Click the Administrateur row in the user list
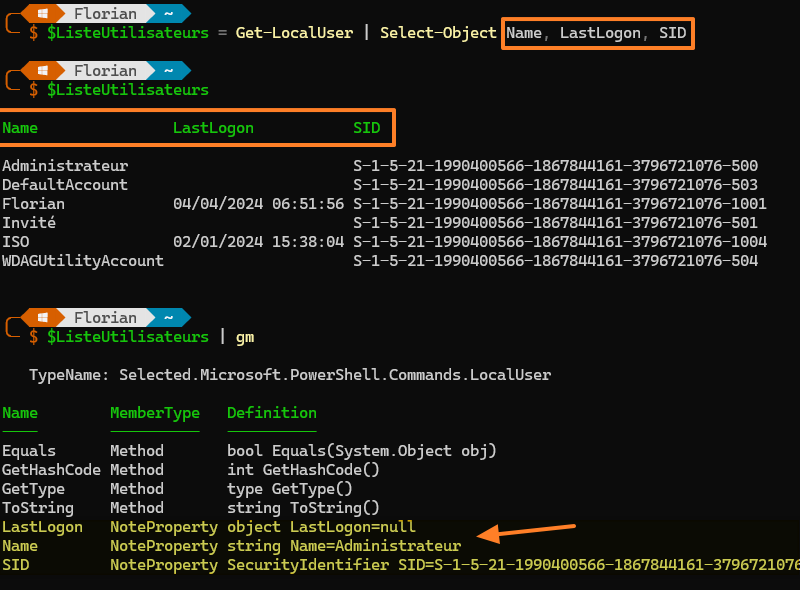 pos(66,165)
